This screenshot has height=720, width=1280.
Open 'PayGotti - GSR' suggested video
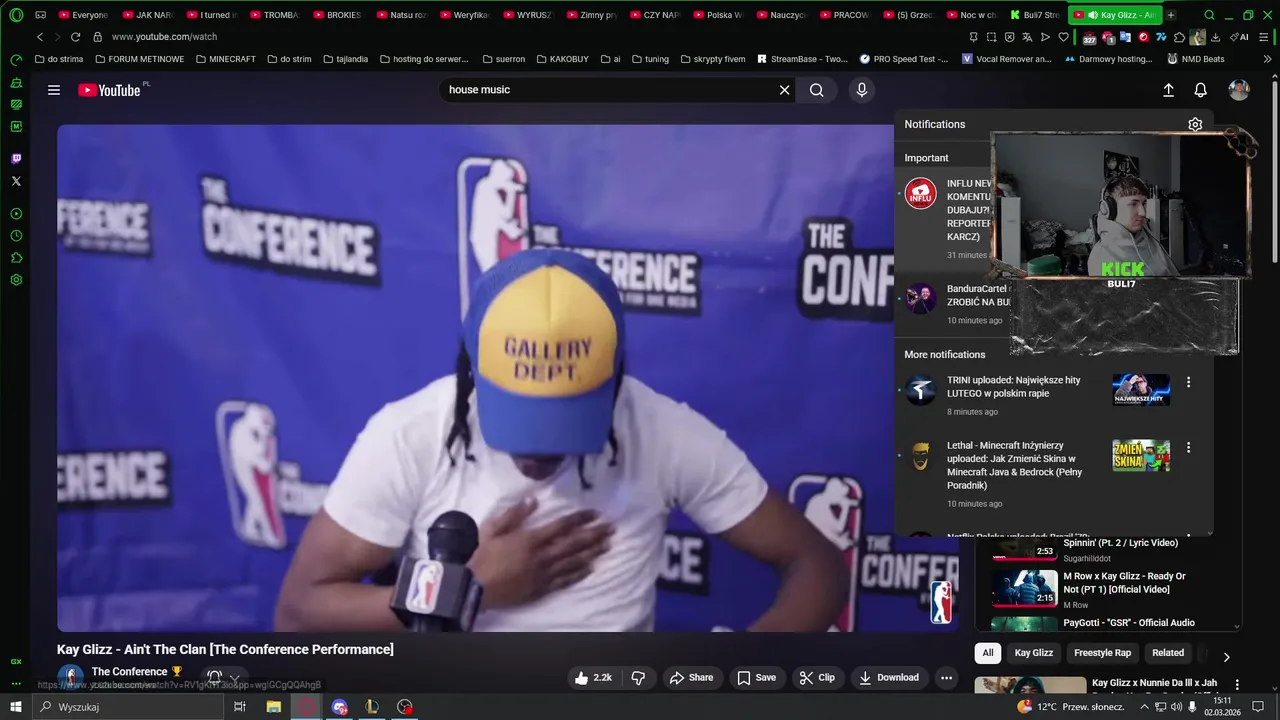[x=1129, y=623]
